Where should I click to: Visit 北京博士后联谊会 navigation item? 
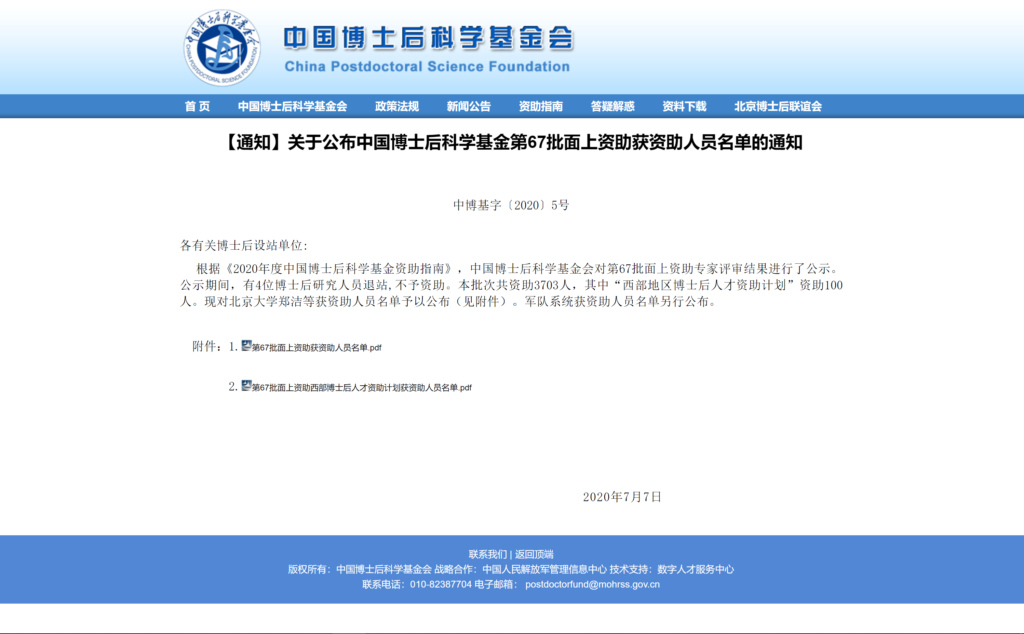pos(778,106)
